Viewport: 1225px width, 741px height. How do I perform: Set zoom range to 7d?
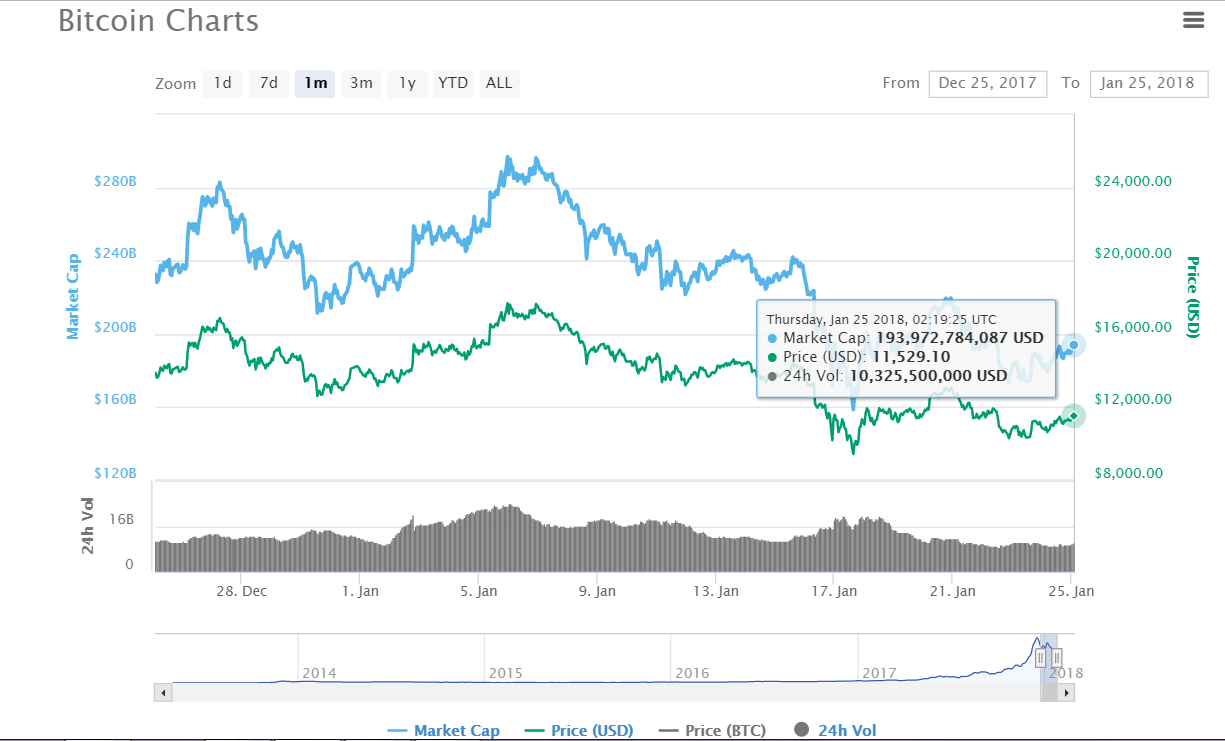click(x=269, y=83)
